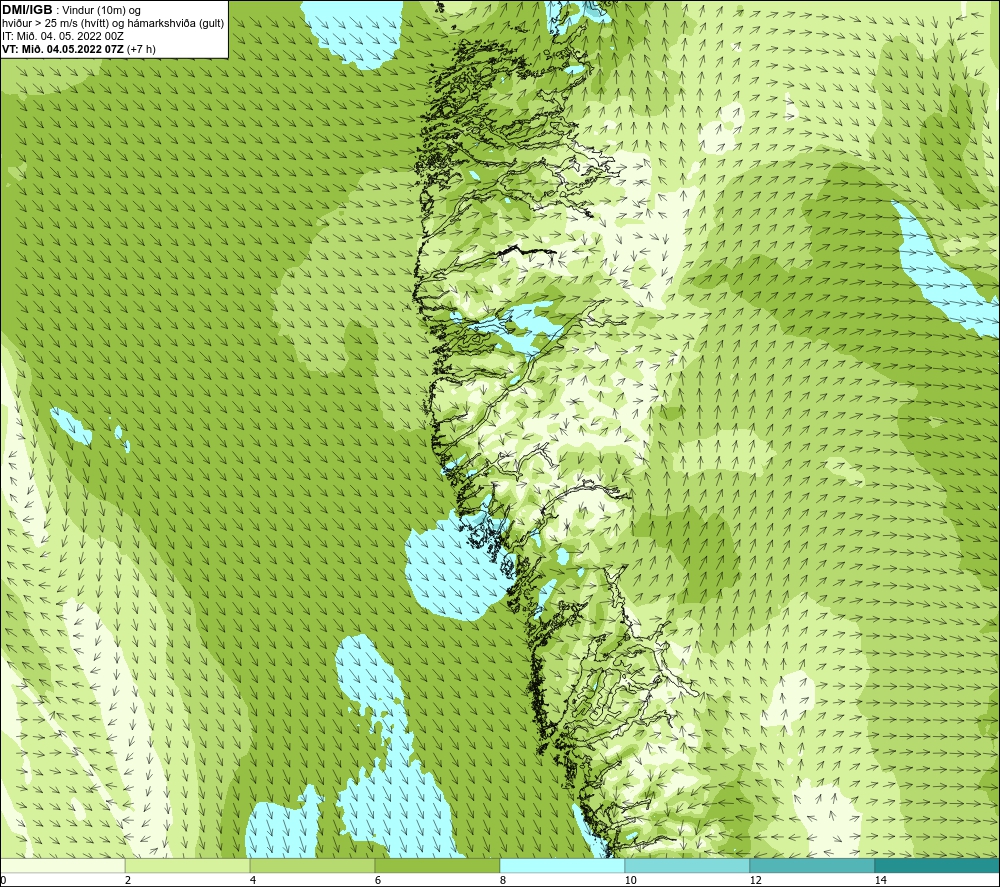Click the '(+7 h)' forecast offset text
The image size is (1000, 887).
(142, 49)
